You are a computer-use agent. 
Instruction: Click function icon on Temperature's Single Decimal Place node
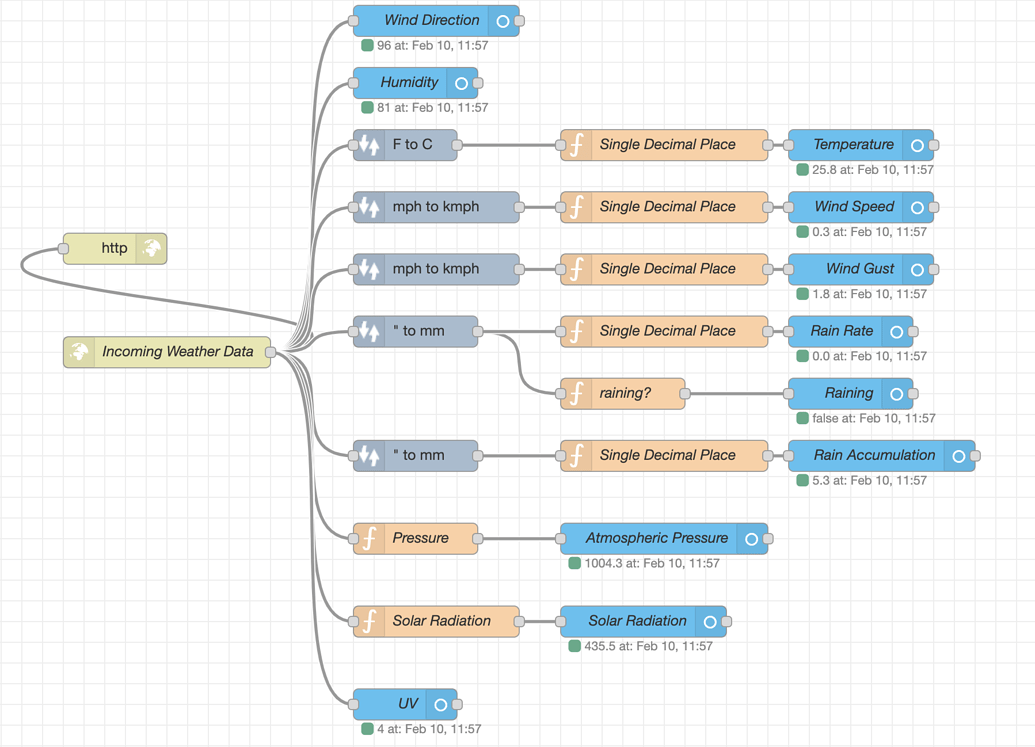click(x=578, y=144)
